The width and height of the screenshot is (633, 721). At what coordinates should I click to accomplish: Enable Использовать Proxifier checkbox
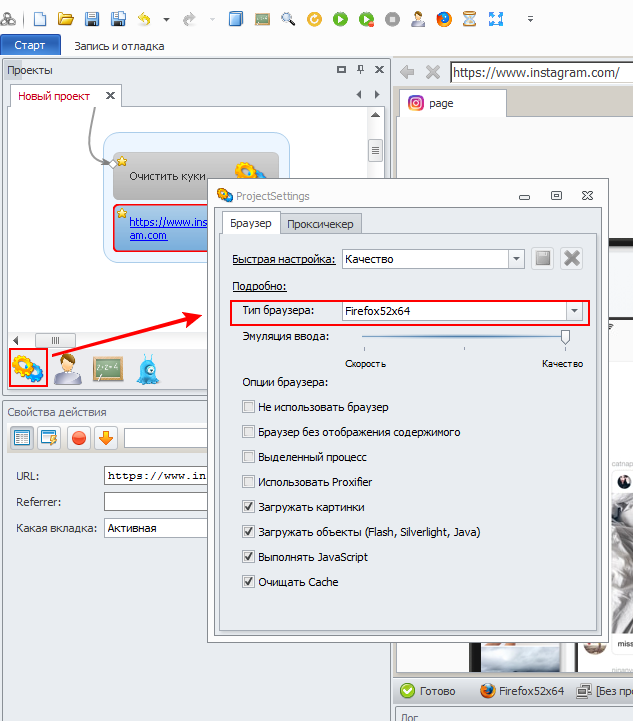pyautogui.click(x=248, y=482)
